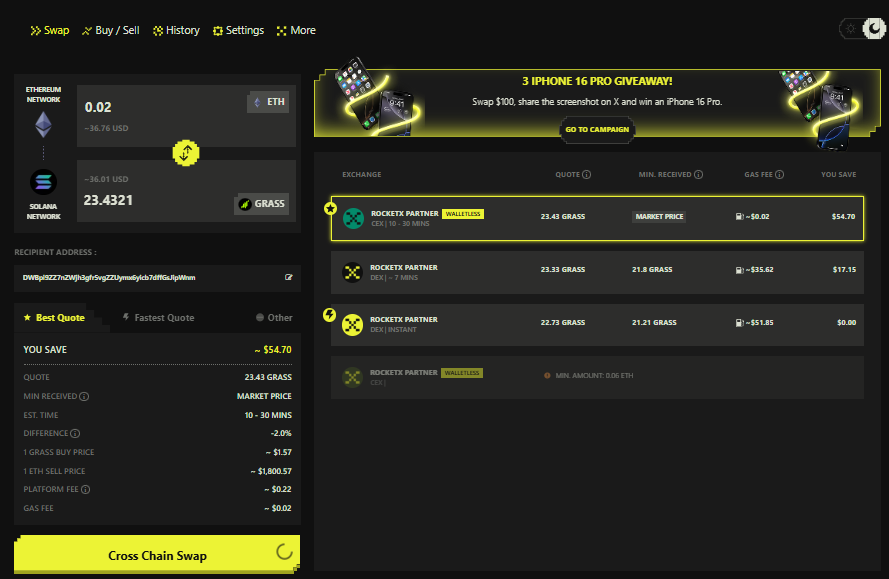Show the Gas Fee column info icon
The height and width of the screenshot is (579, 889).
pos(780,175)
